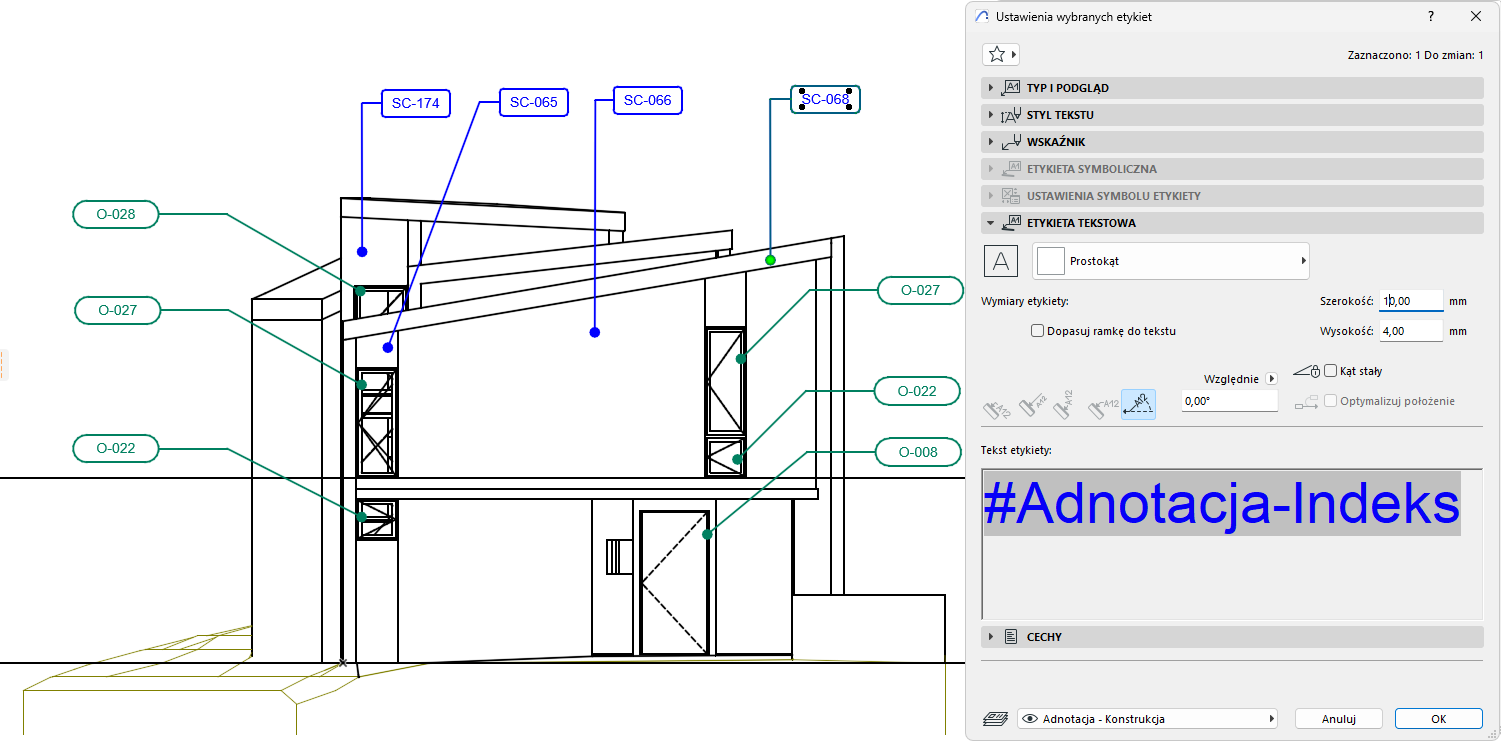This screenshot has height=741, width=1501.
Task: Click the angle lock icon beside Kąt stały
Action: pos(1307,371)
